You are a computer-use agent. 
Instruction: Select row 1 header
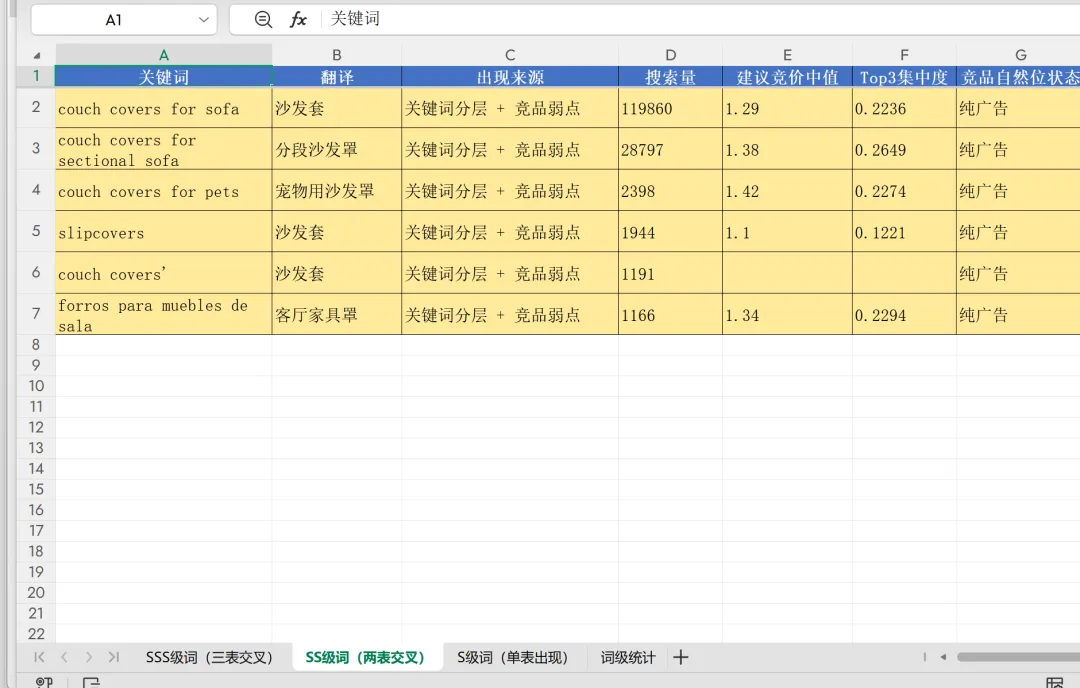pyautogui.click(x=36, y=76)
